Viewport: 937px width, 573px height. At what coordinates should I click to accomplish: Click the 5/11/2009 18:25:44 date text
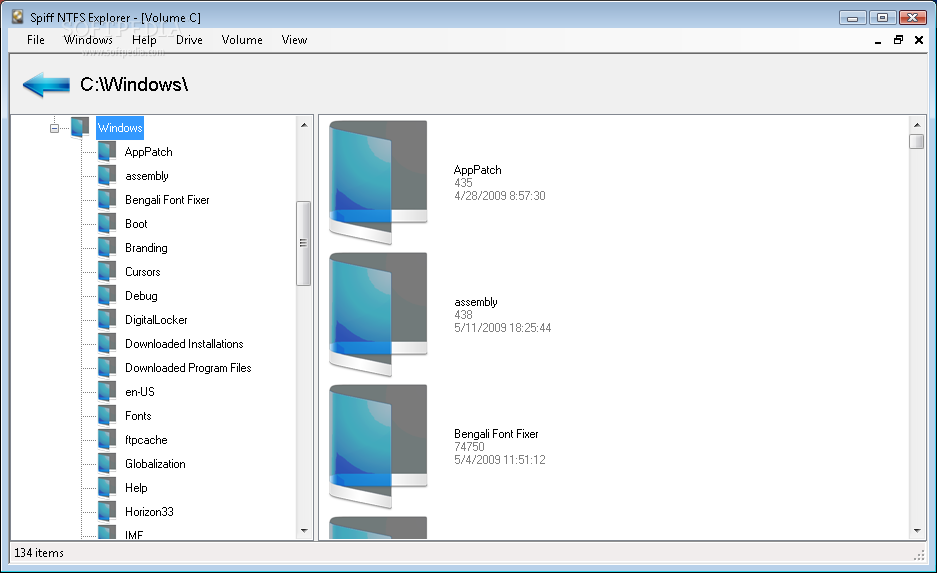503,327
